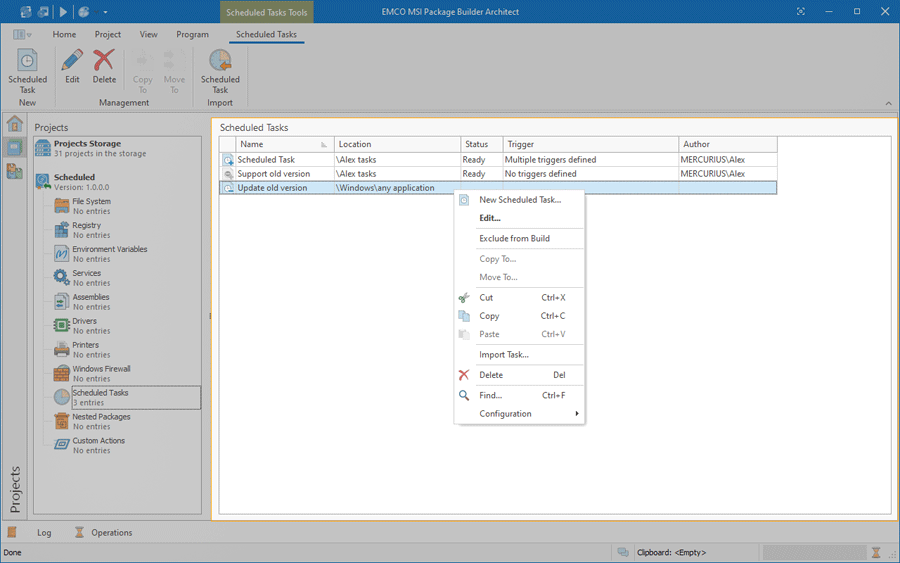This screenshot has height=563, width=900.
Task: Select 'Update old version' row
Action: point(498,188)
